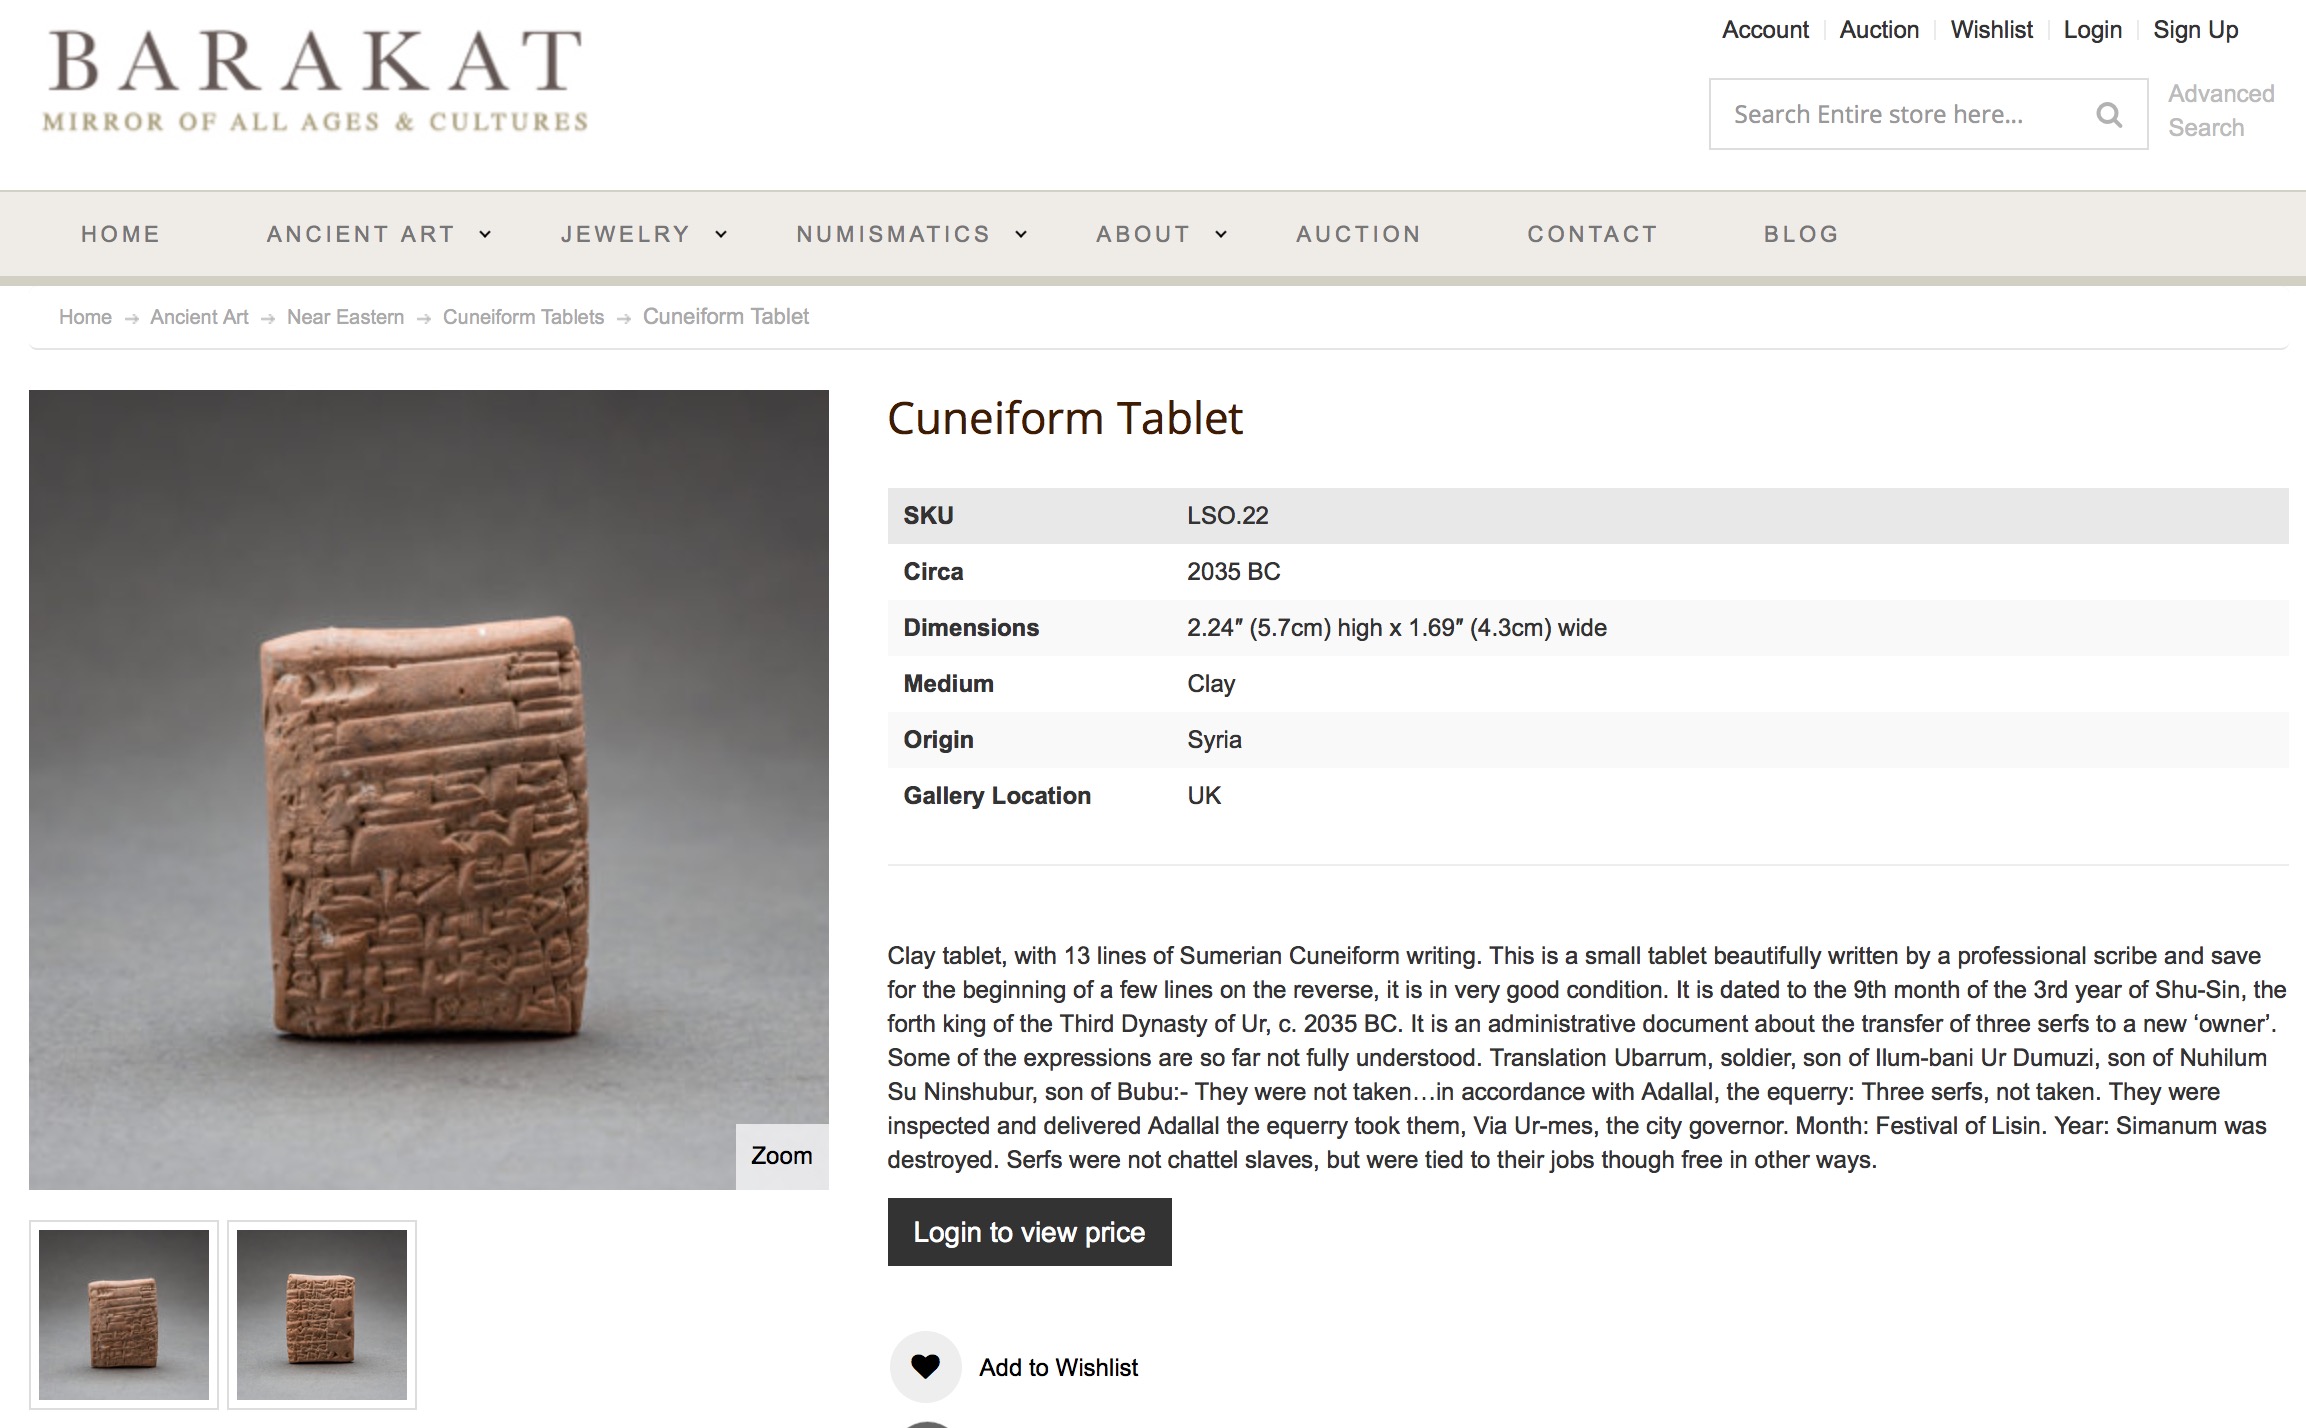Click the Zoom button on image

781,1156
